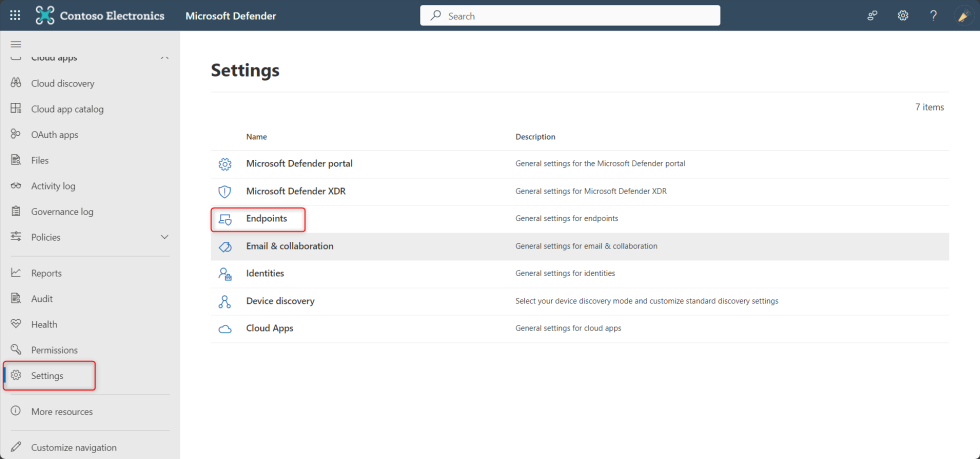Open help question mark icon
Image resolution: width=980 pixels, height=459 pixels.
click(933, 16)
